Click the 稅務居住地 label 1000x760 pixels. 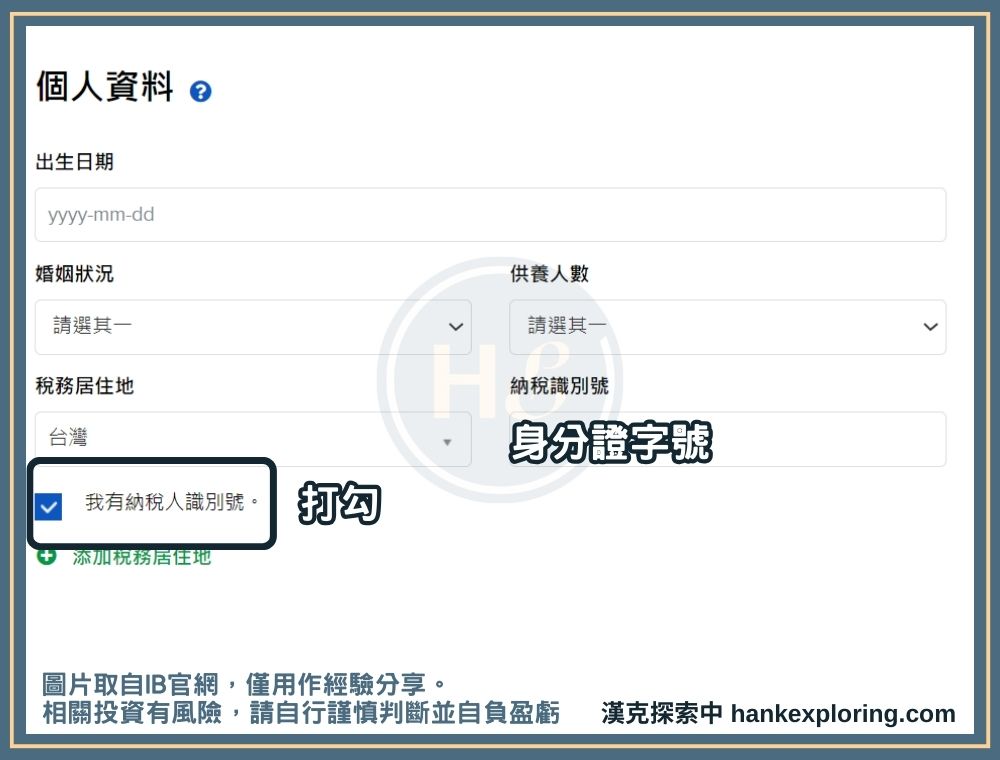[85, 386]
